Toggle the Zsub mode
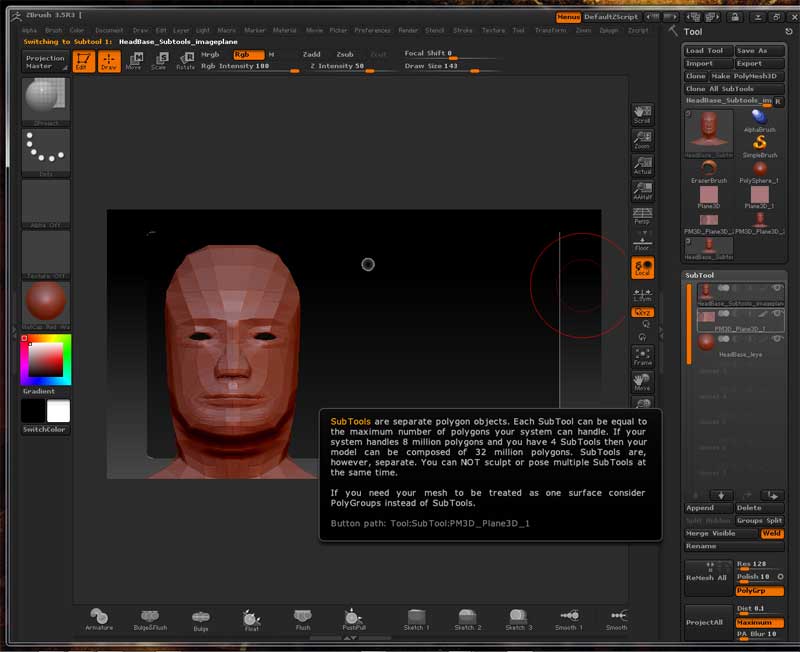Screen dimensions: 800x652 345,55
